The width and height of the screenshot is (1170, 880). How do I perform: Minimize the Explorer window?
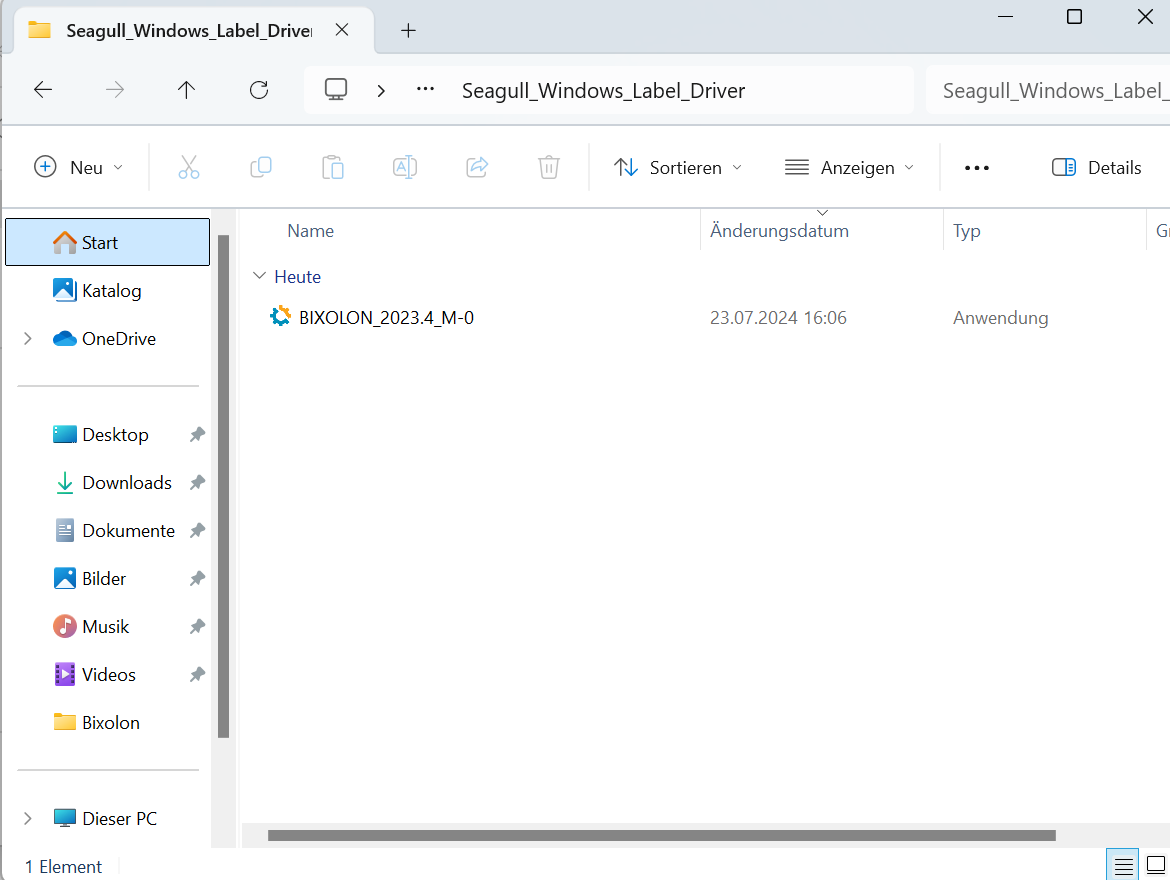coord(1005,16)
